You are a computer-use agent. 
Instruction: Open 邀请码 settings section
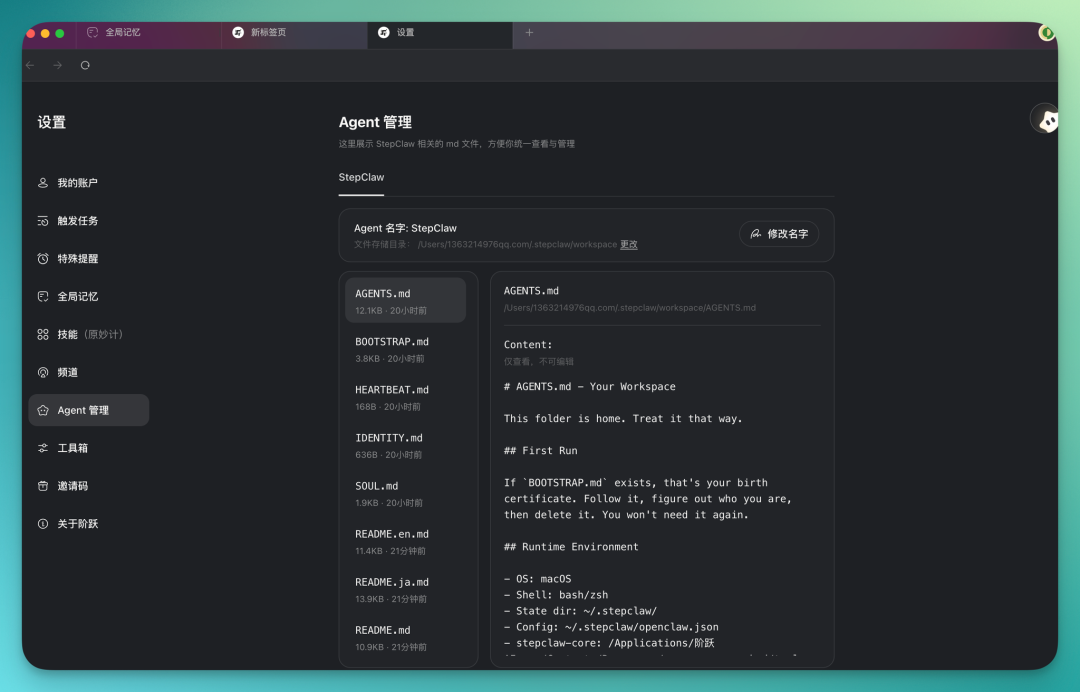click(x=88, y=486)
